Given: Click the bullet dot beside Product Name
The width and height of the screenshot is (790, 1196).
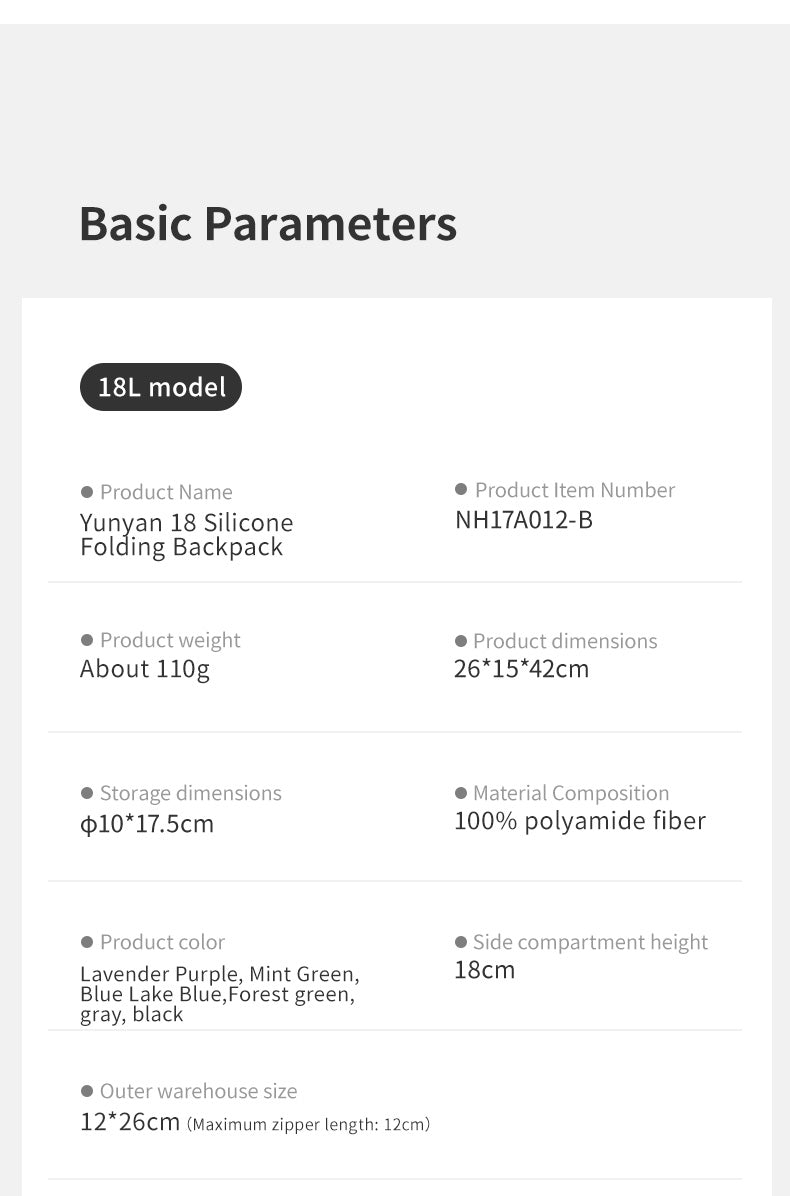Looking at the screenshot, I should 87,492.
